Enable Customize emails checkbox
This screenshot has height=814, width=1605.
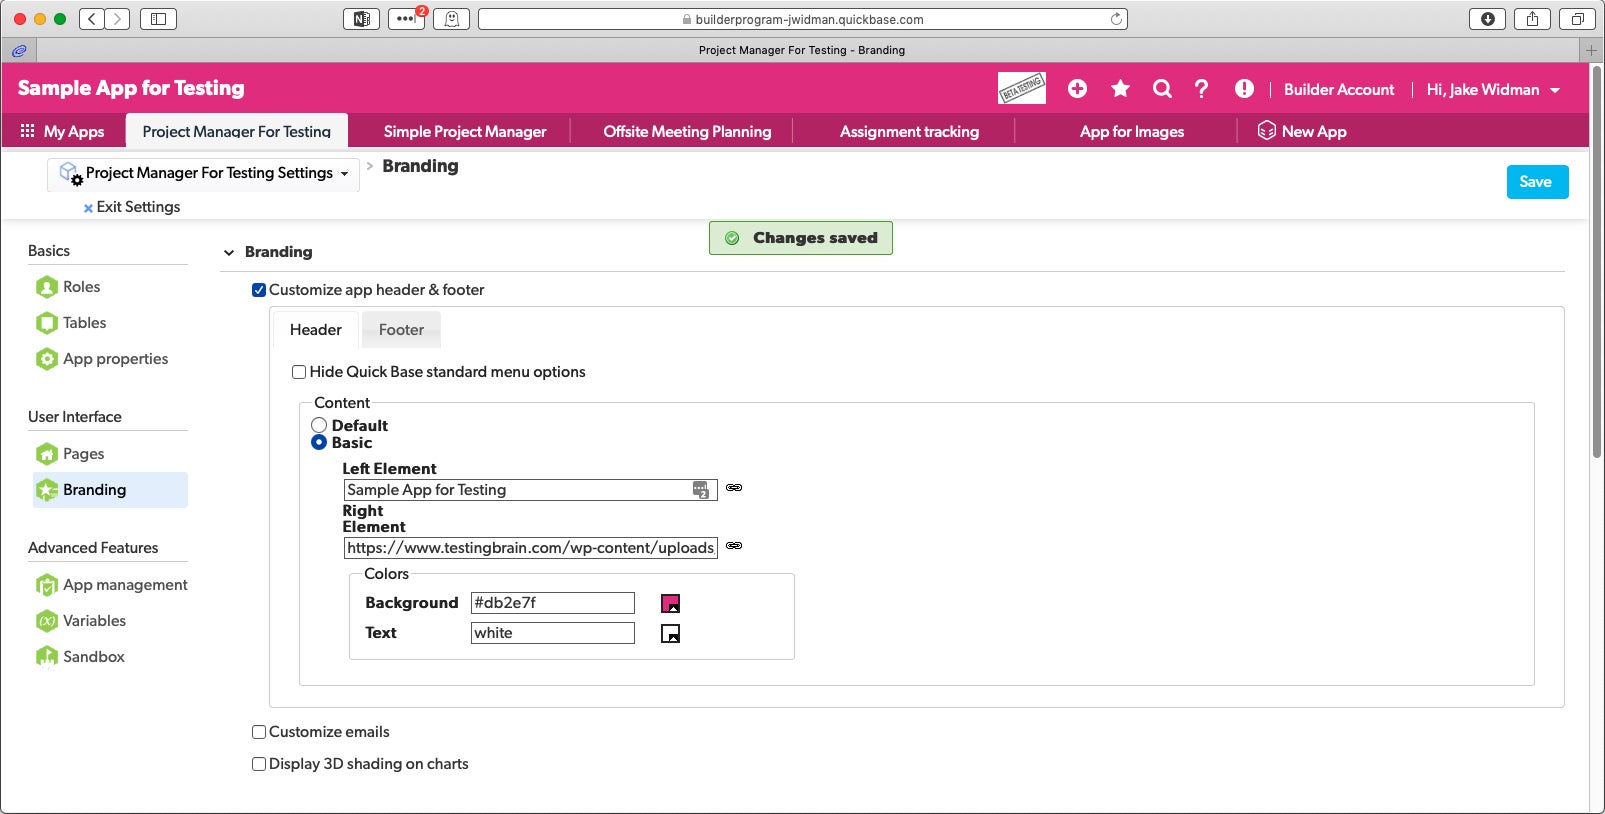coord(259,732)
